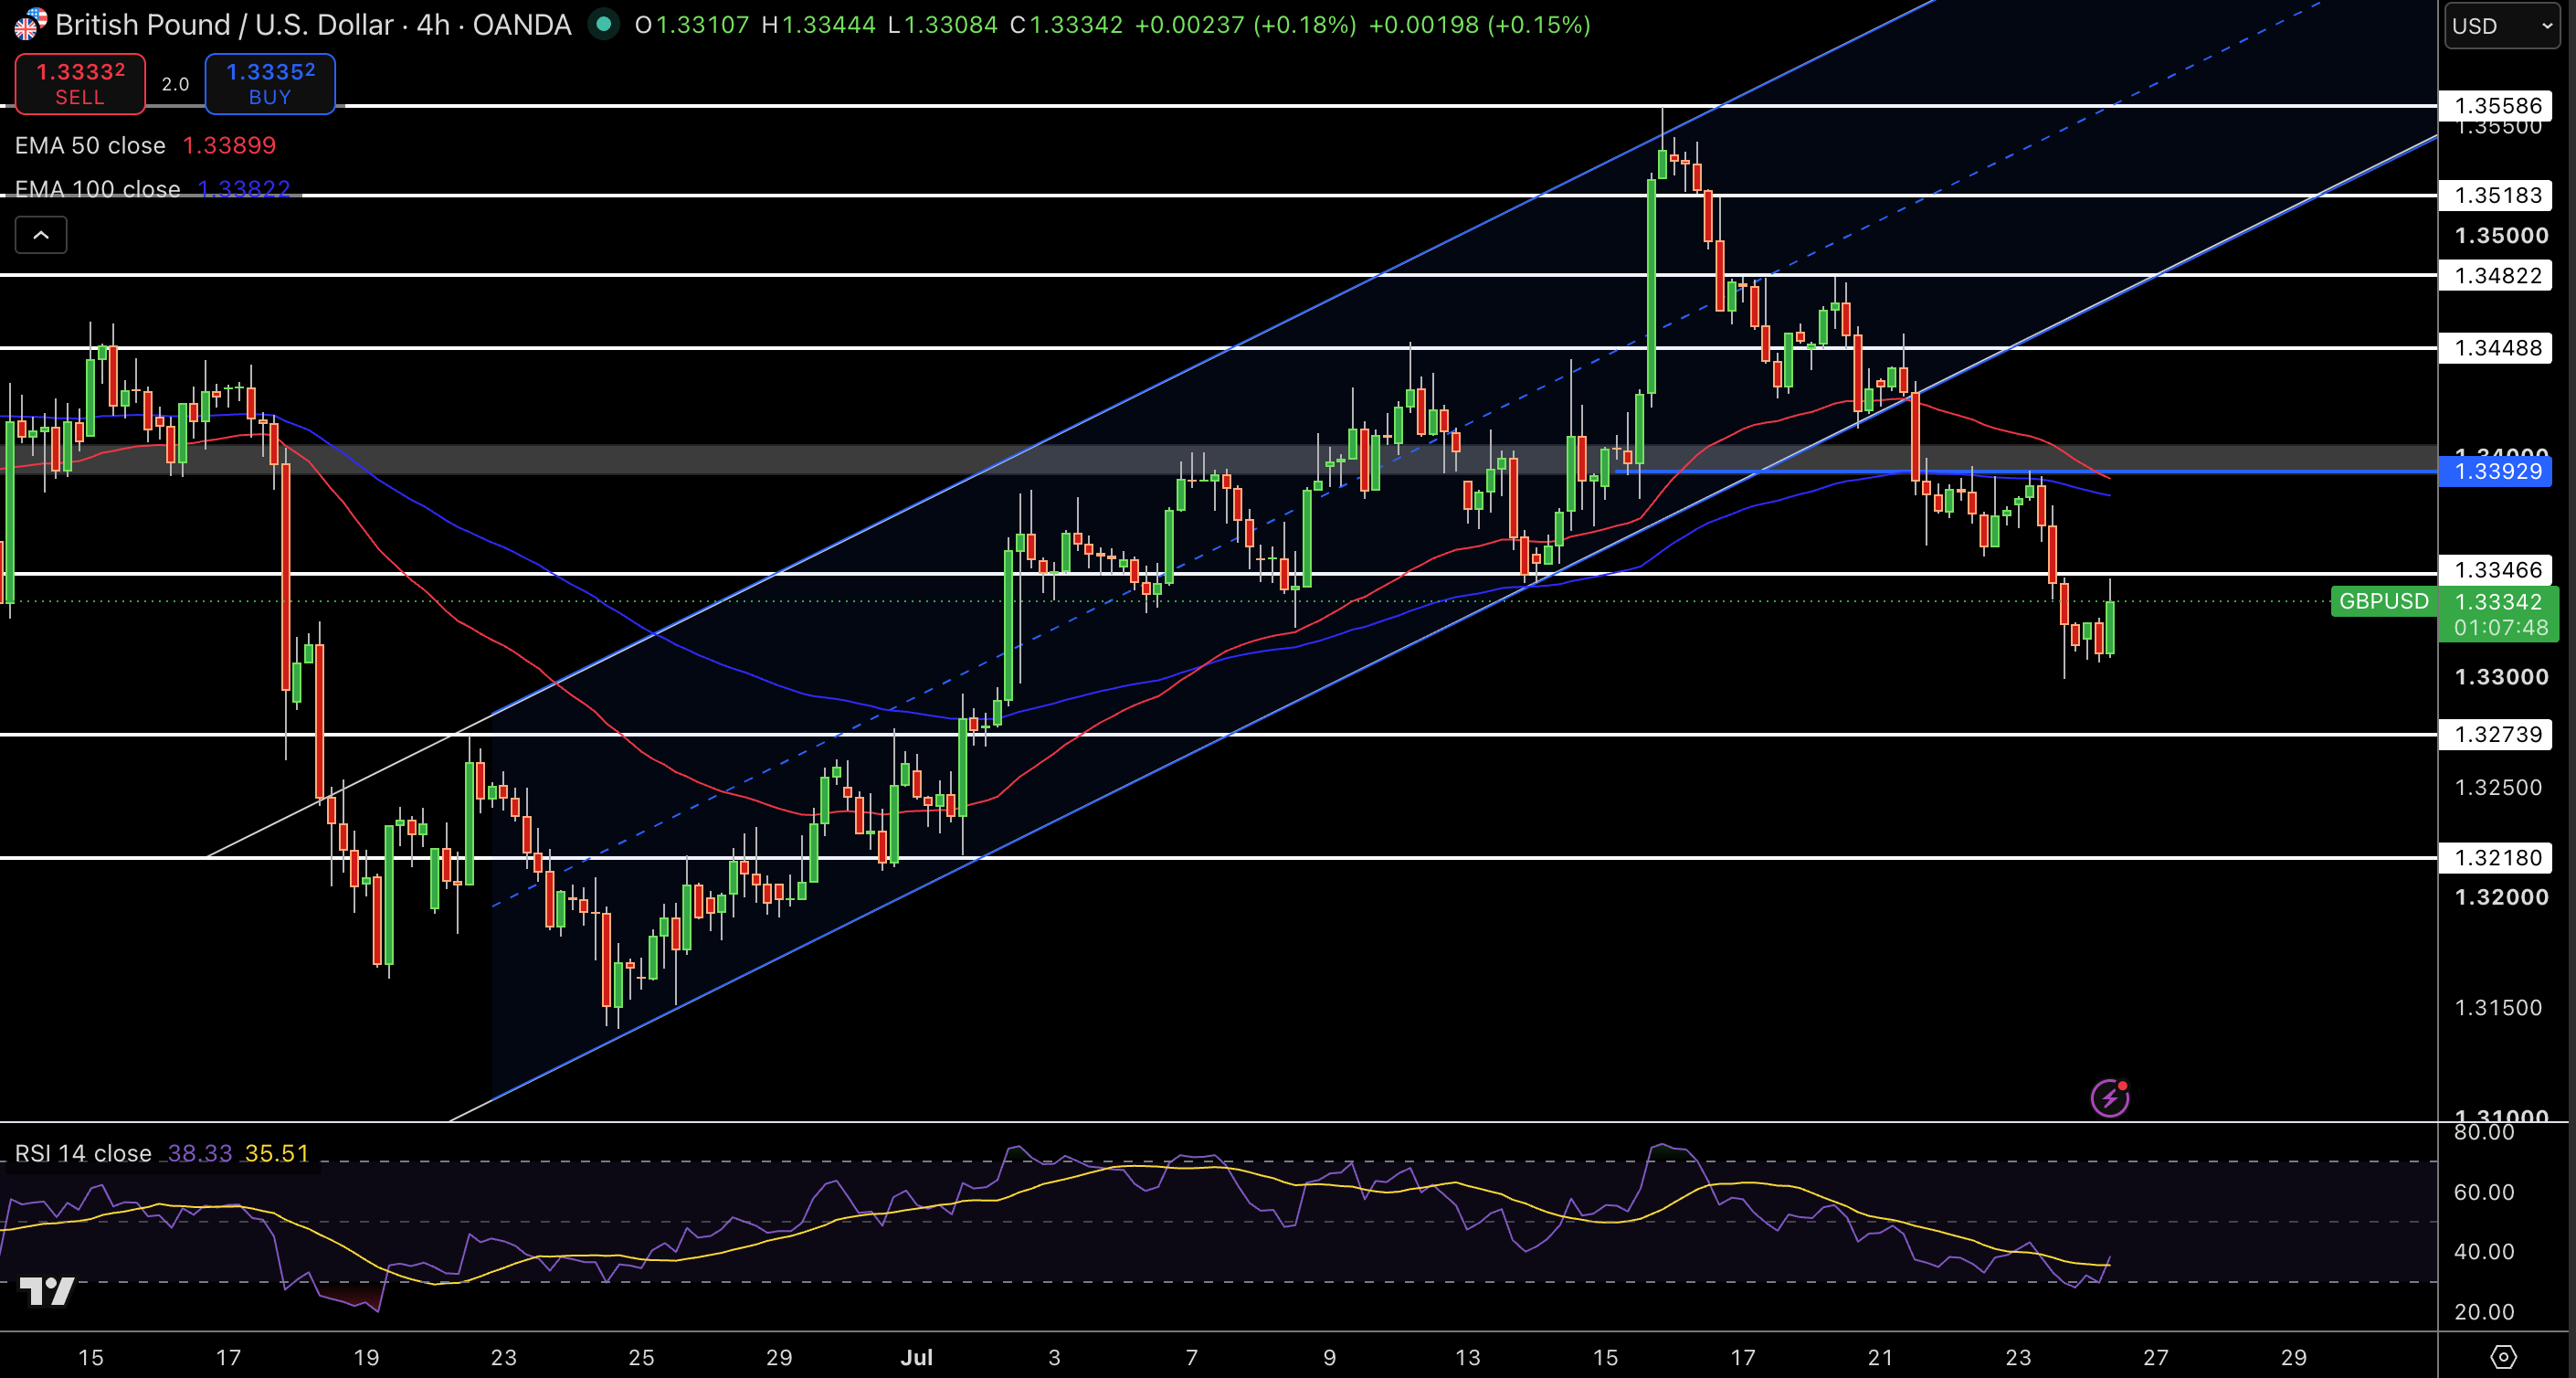
Task: Open the USD currency dropdown
Action: tap(2502, 26)
